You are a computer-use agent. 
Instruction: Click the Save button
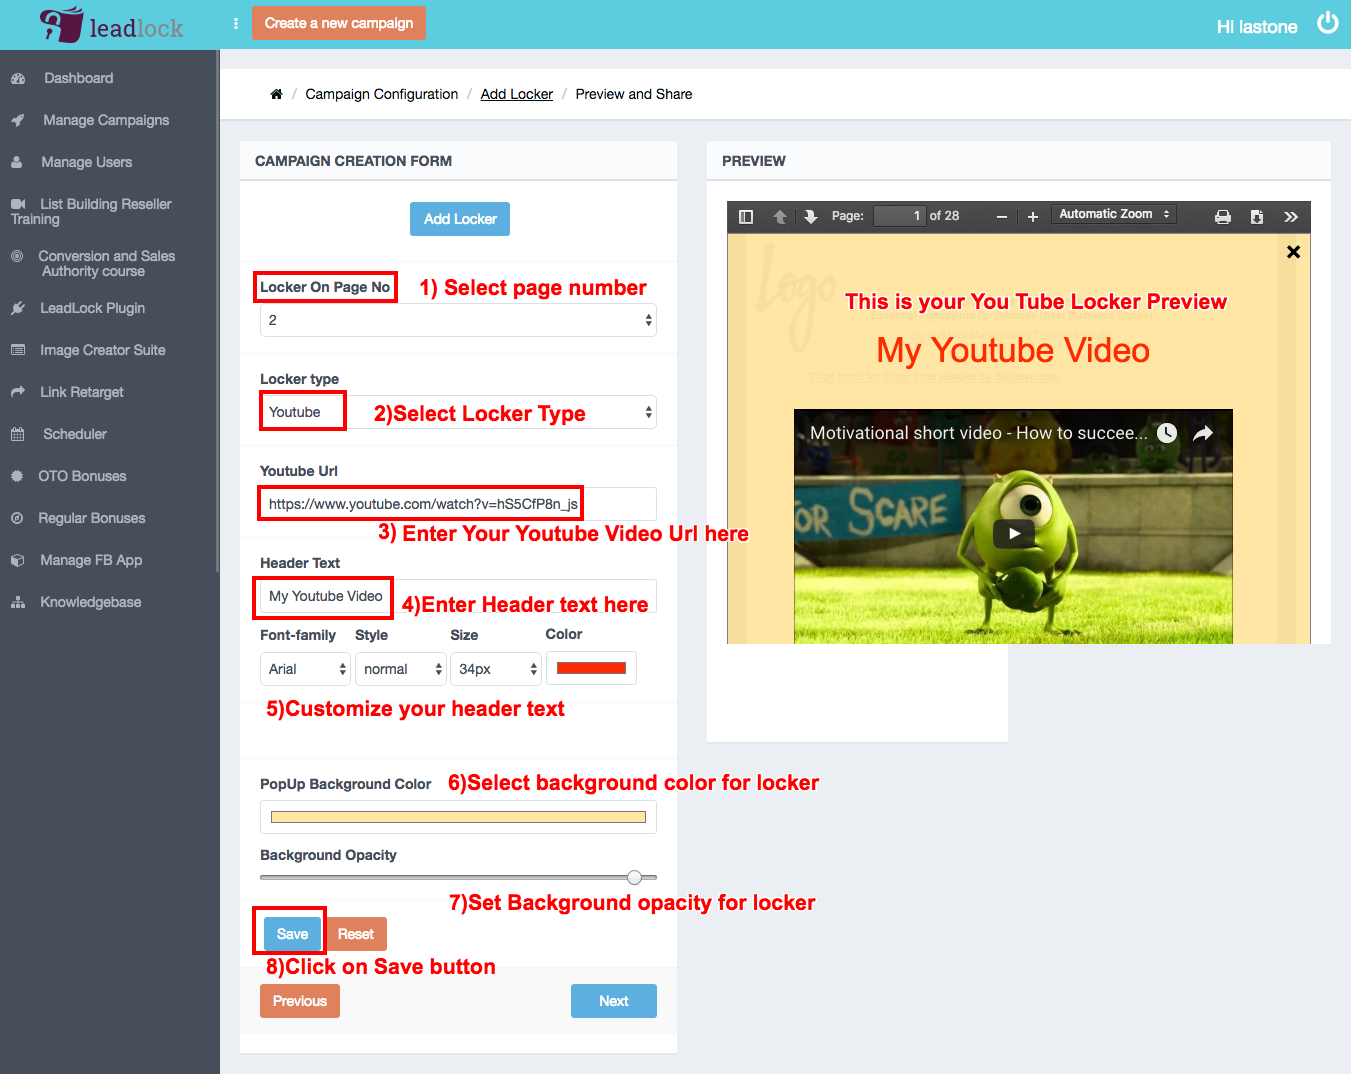(x=292, y=934)
